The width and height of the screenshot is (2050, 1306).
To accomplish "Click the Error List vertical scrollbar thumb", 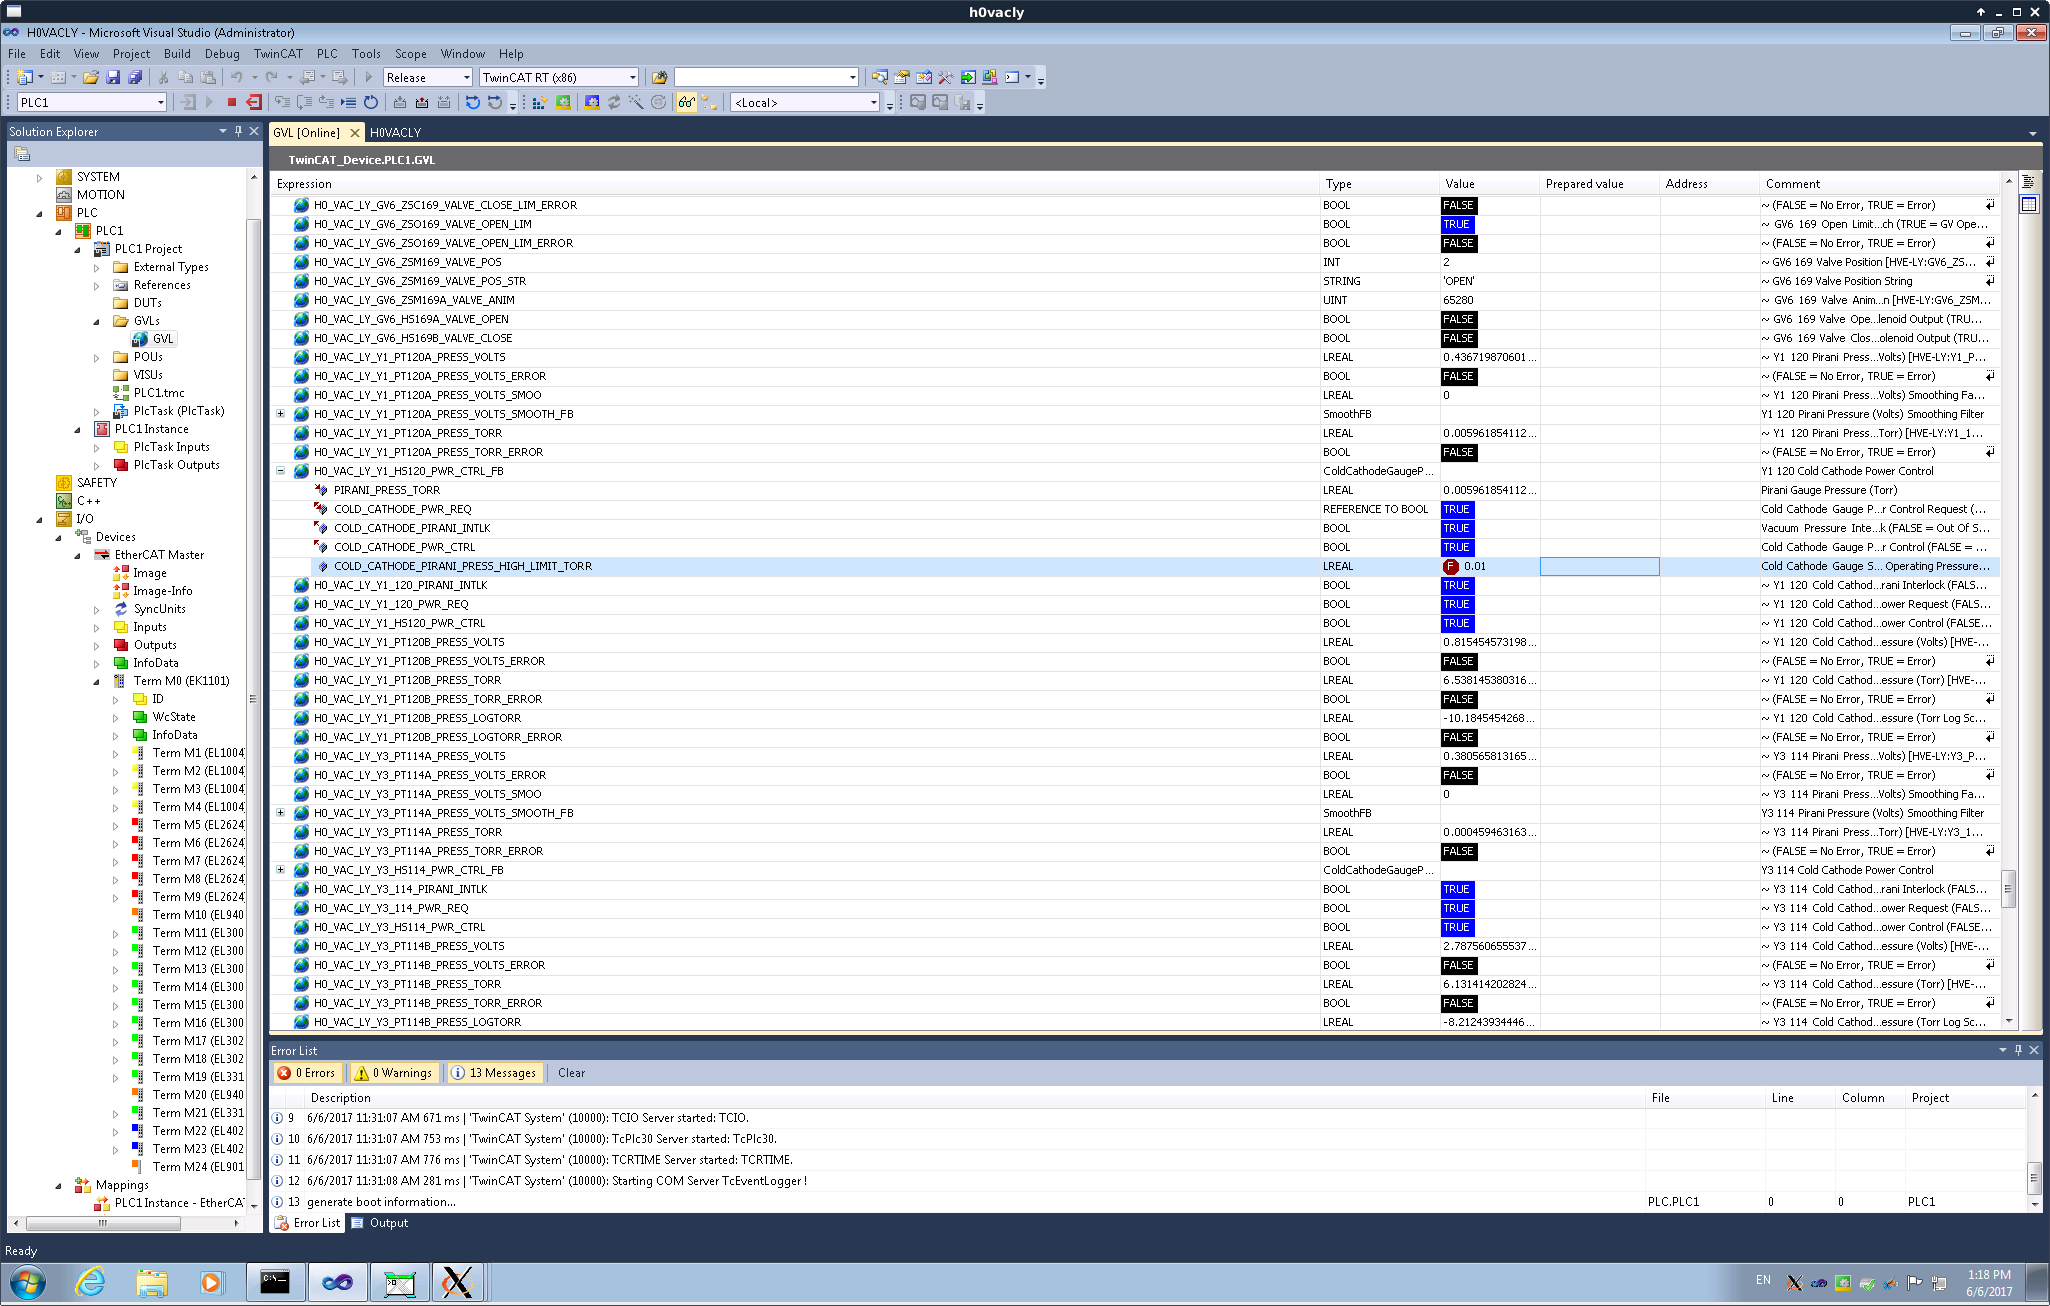I will pos(2034,1177).
